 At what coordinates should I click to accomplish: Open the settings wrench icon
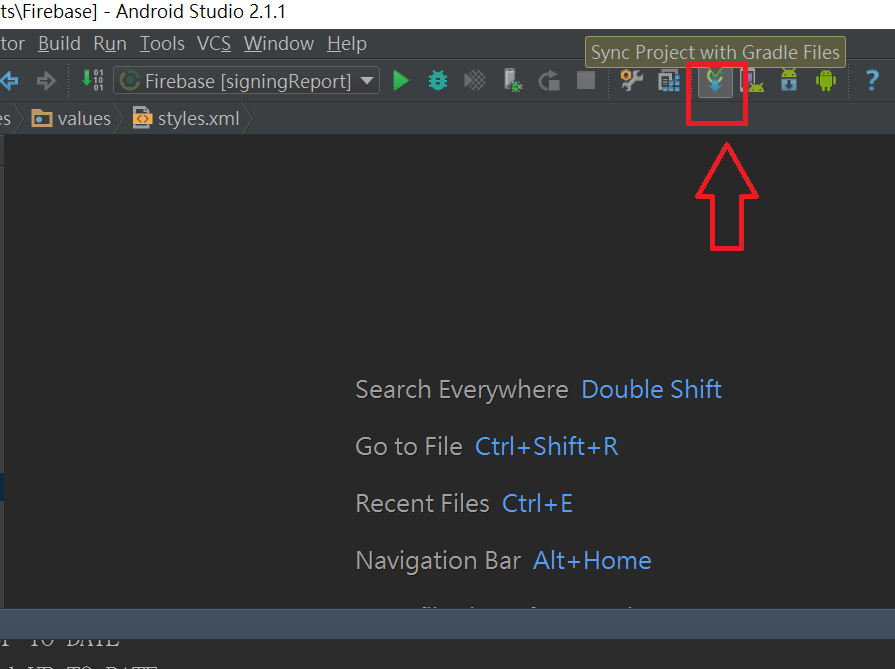(x=631, y=81)
